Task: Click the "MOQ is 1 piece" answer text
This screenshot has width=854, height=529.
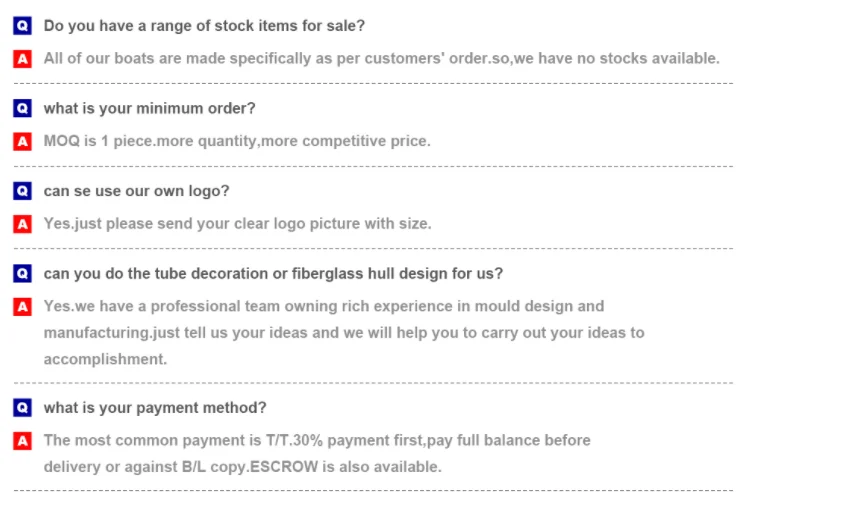Action: point(237,141)
